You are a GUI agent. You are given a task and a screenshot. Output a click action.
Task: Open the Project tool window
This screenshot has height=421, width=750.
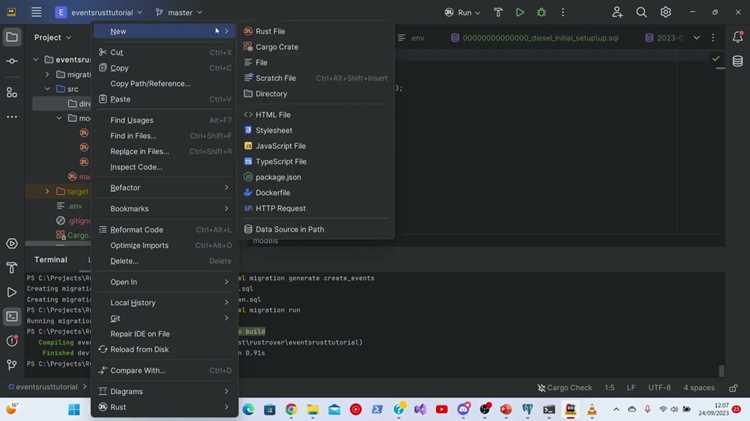tap(12, 37)
